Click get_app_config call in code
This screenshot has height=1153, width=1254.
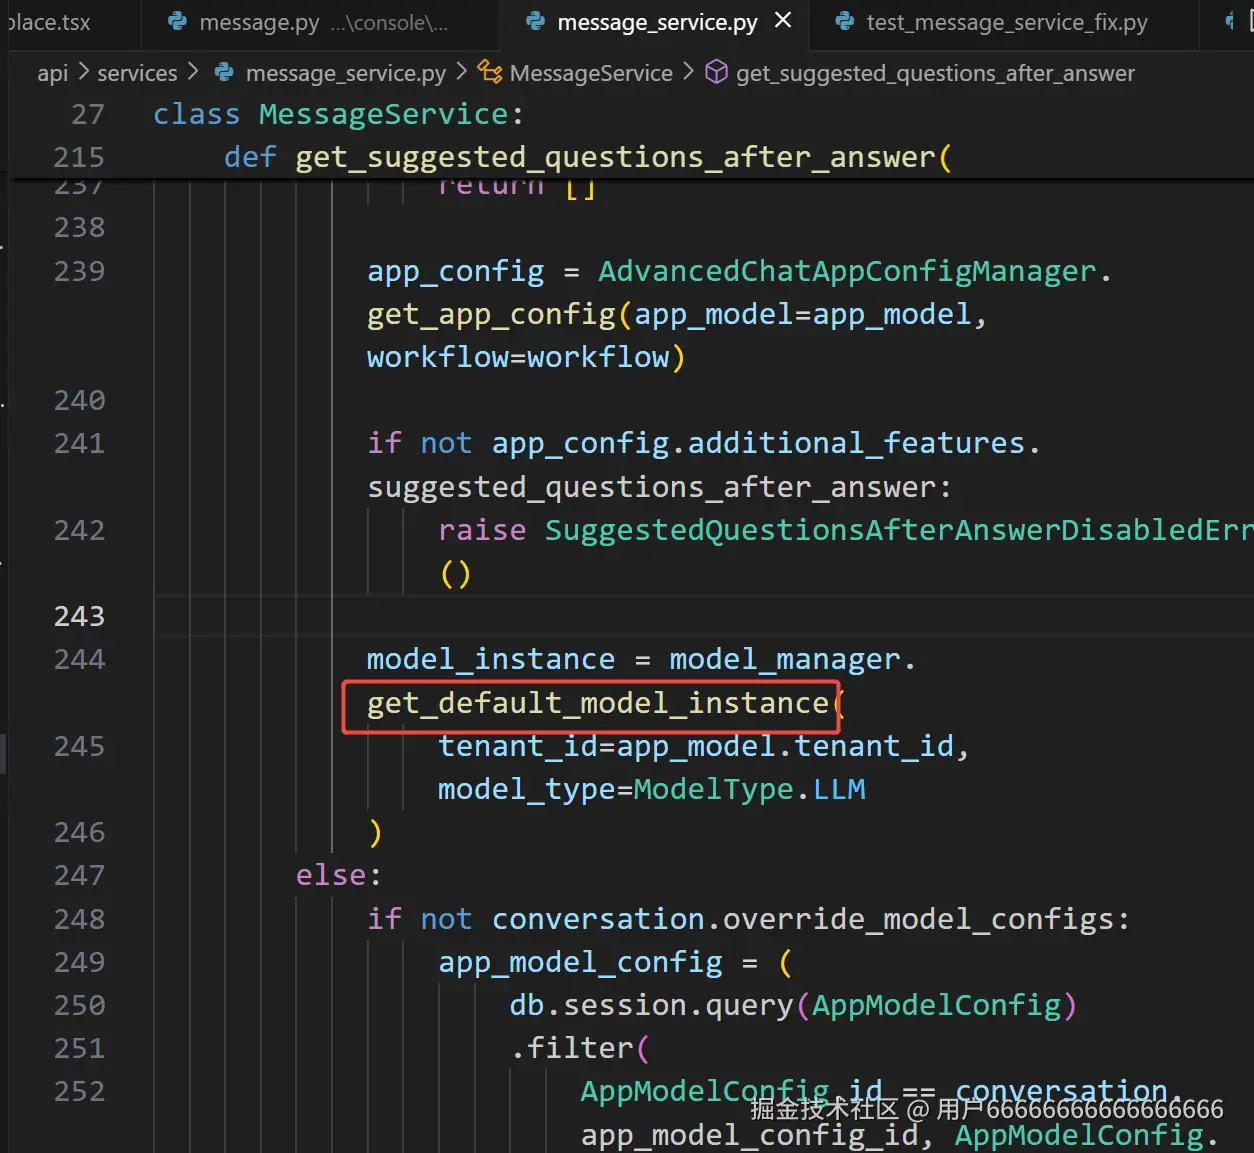(491, 314)
